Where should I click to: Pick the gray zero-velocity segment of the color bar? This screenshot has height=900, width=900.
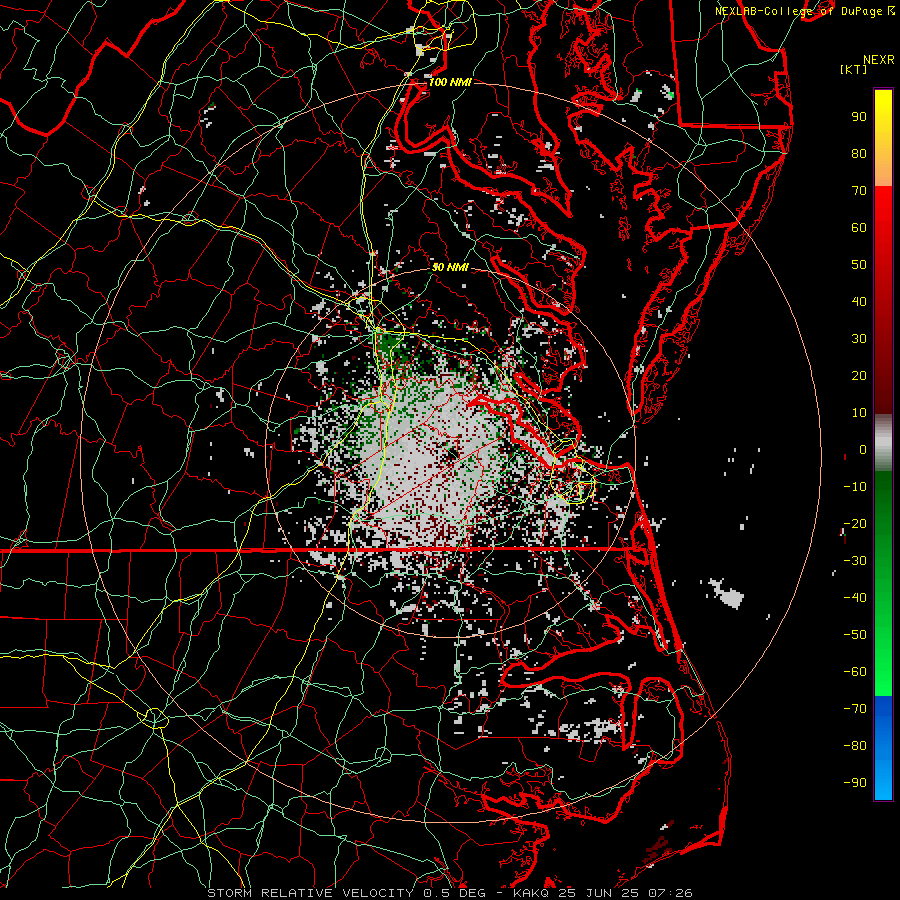(883, 443)
